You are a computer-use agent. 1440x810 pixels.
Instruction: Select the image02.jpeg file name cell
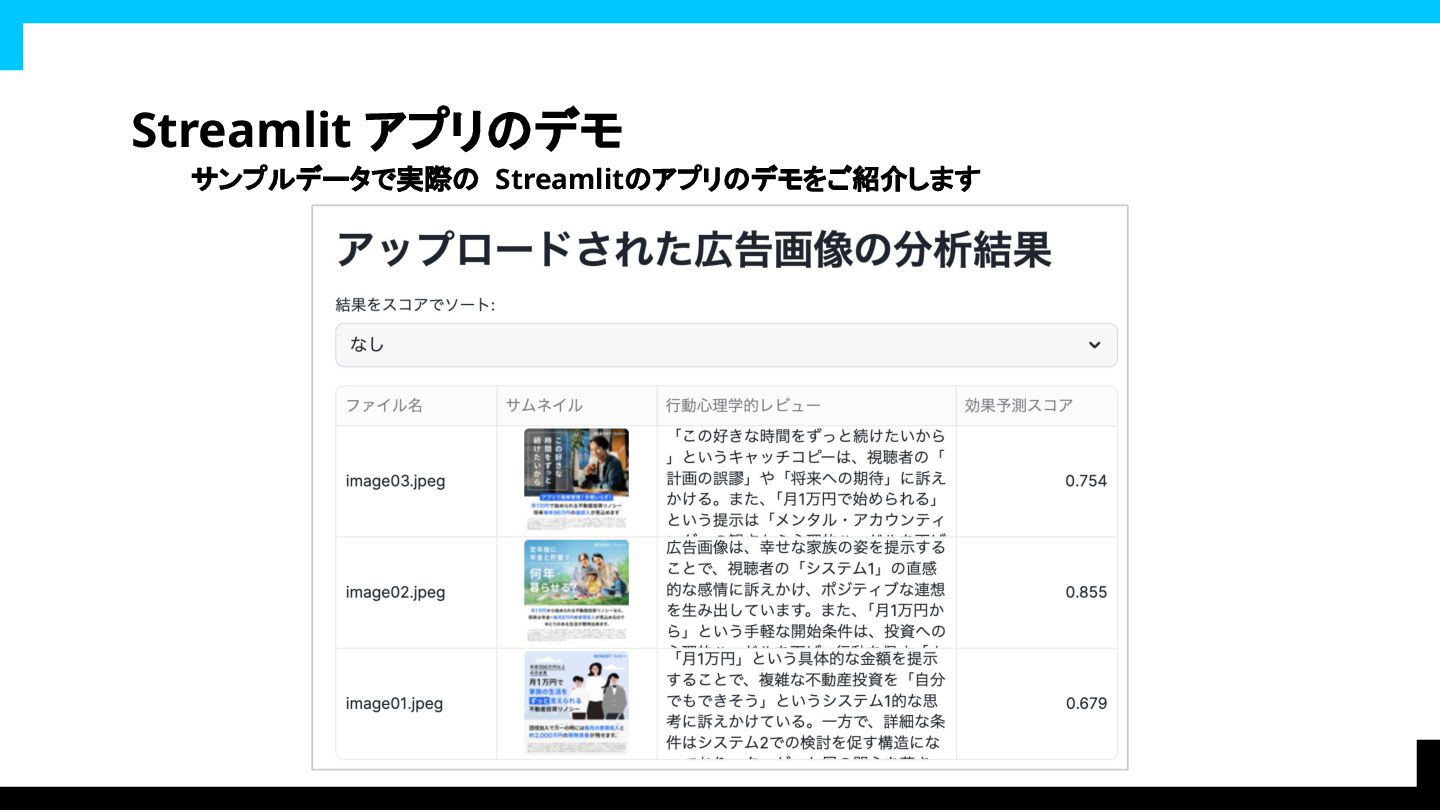416,592
